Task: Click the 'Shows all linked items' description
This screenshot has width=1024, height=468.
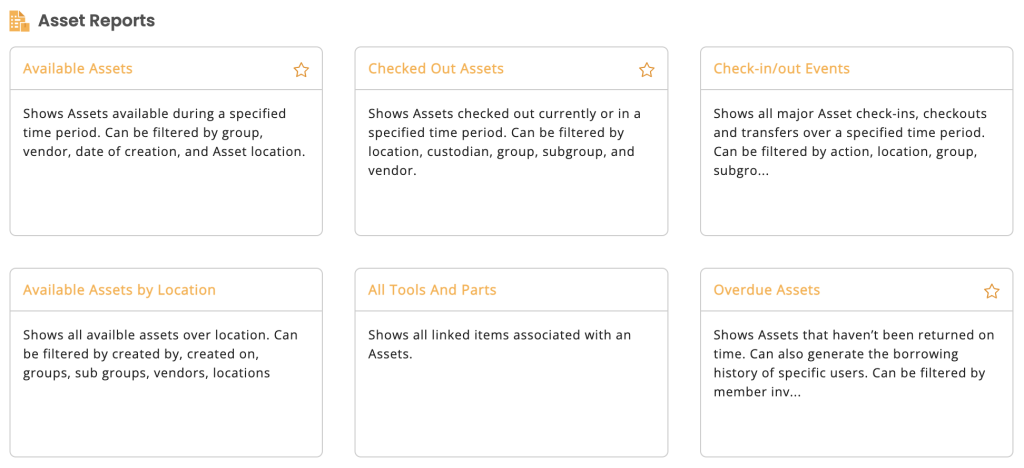Action: tap(500, 345)
